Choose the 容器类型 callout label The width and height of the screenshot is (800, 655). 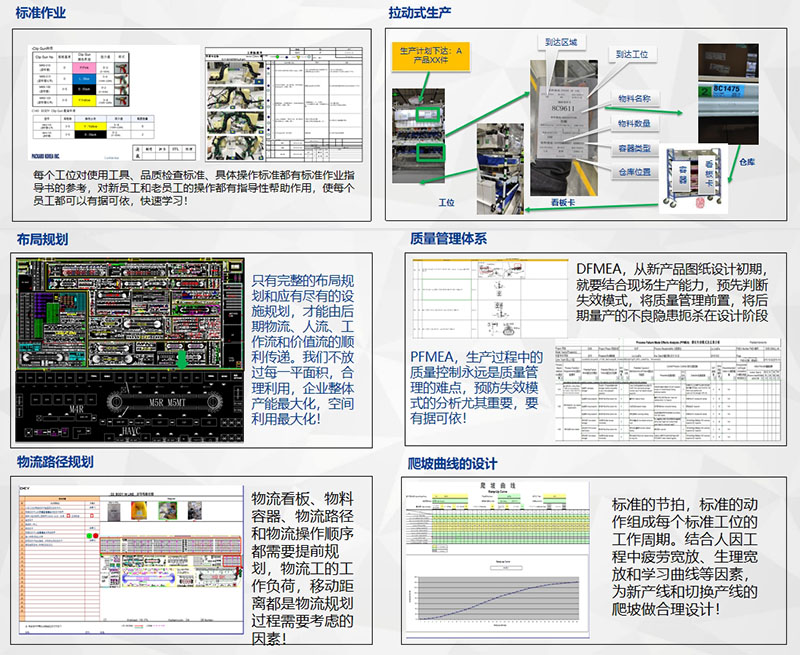pyautogui.click(x=634, y=148)
